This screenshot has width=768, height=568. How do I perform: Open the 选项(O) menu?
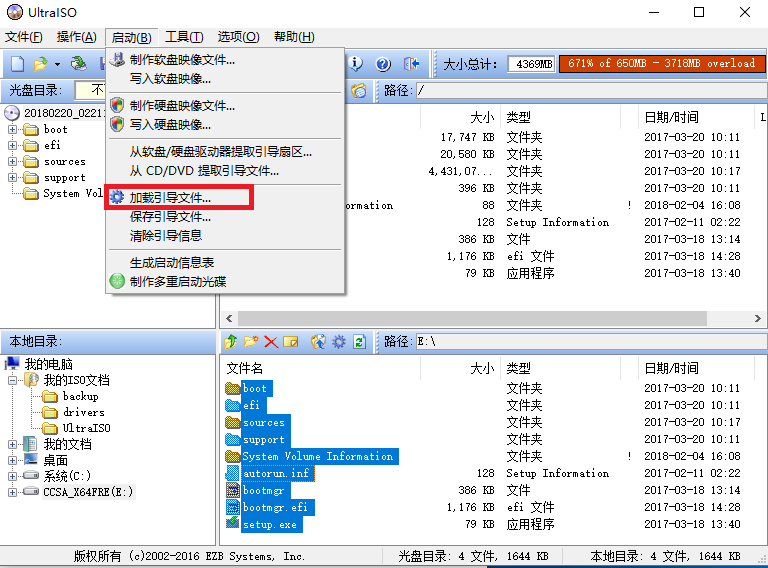click(x=238, y=37)
